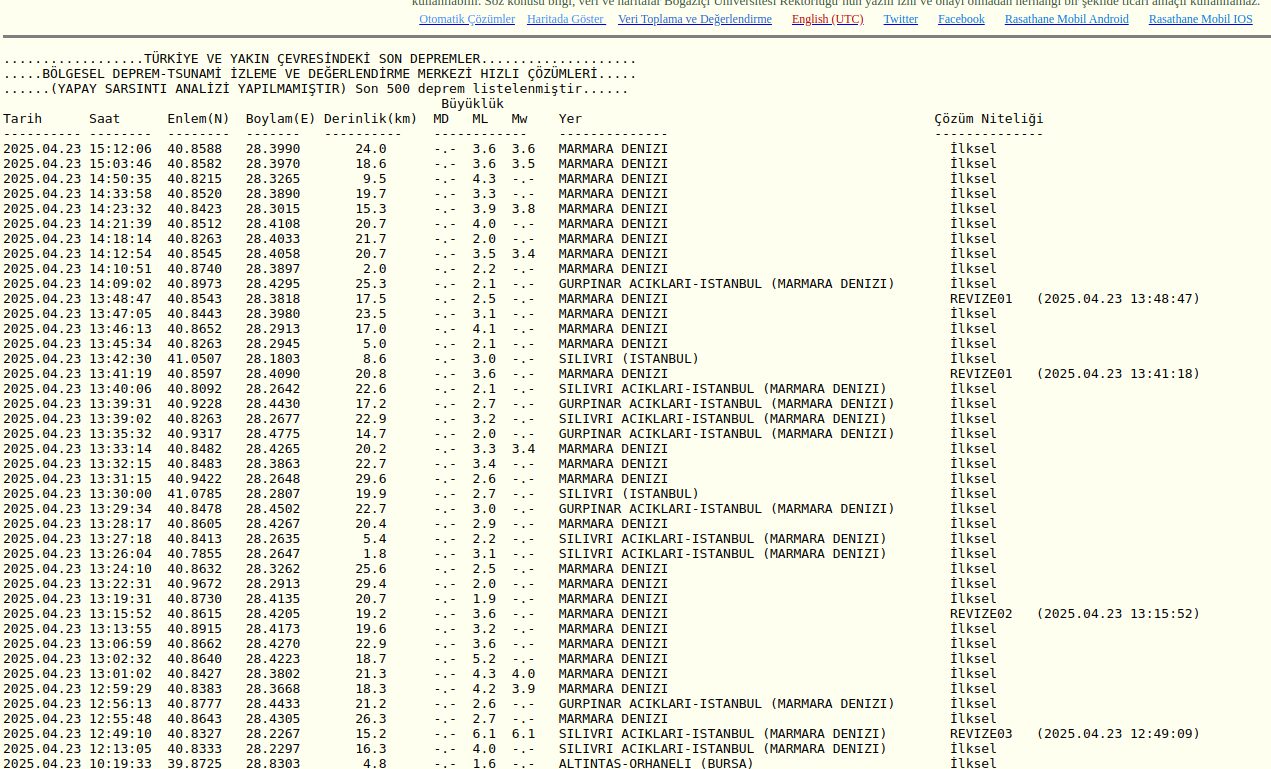Image resolution: width=1271 pixels, height=769 pixels.
Task: Click the Haritada Göster link
Action: coord(565,19)
